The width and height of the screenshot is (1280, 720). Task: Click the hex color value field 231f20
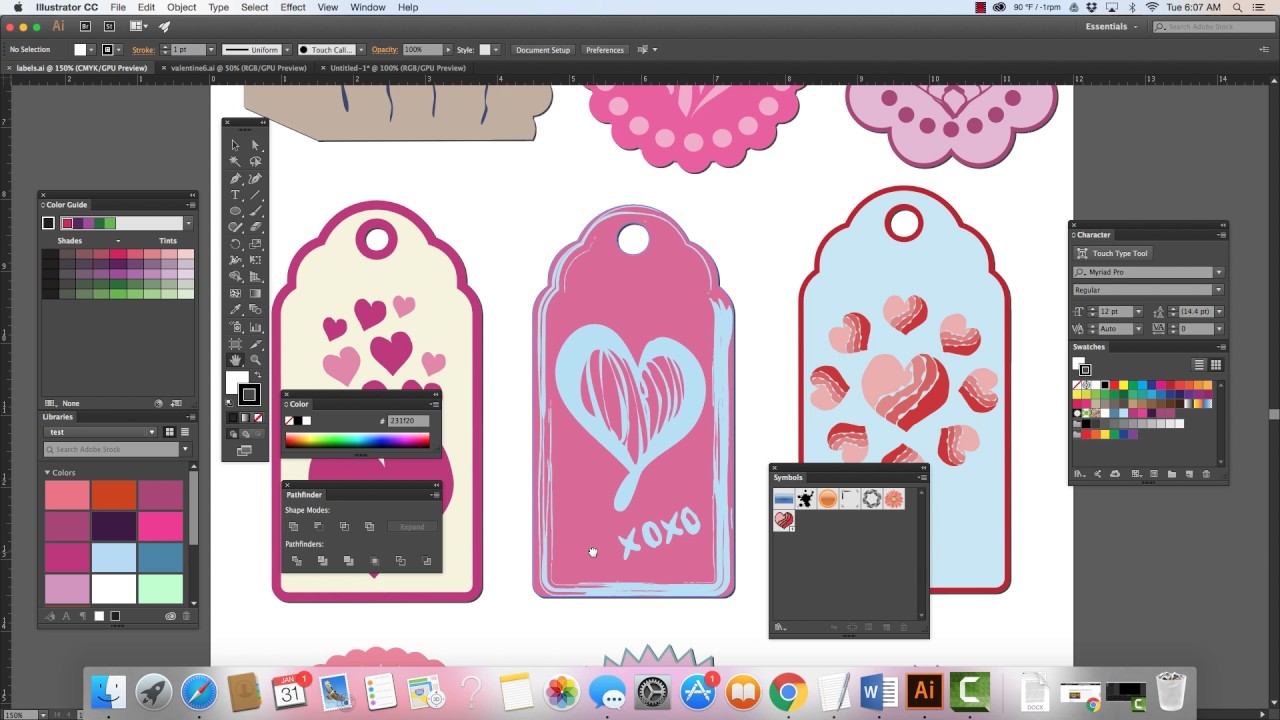click(x=408, y=421)
